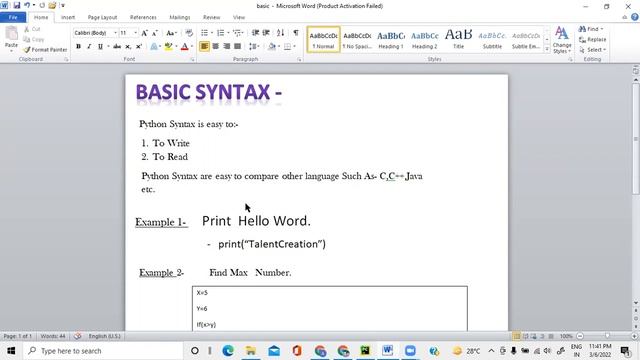
Task: Click the Word Help question mark icon
Action: click(x=635, y=17)
